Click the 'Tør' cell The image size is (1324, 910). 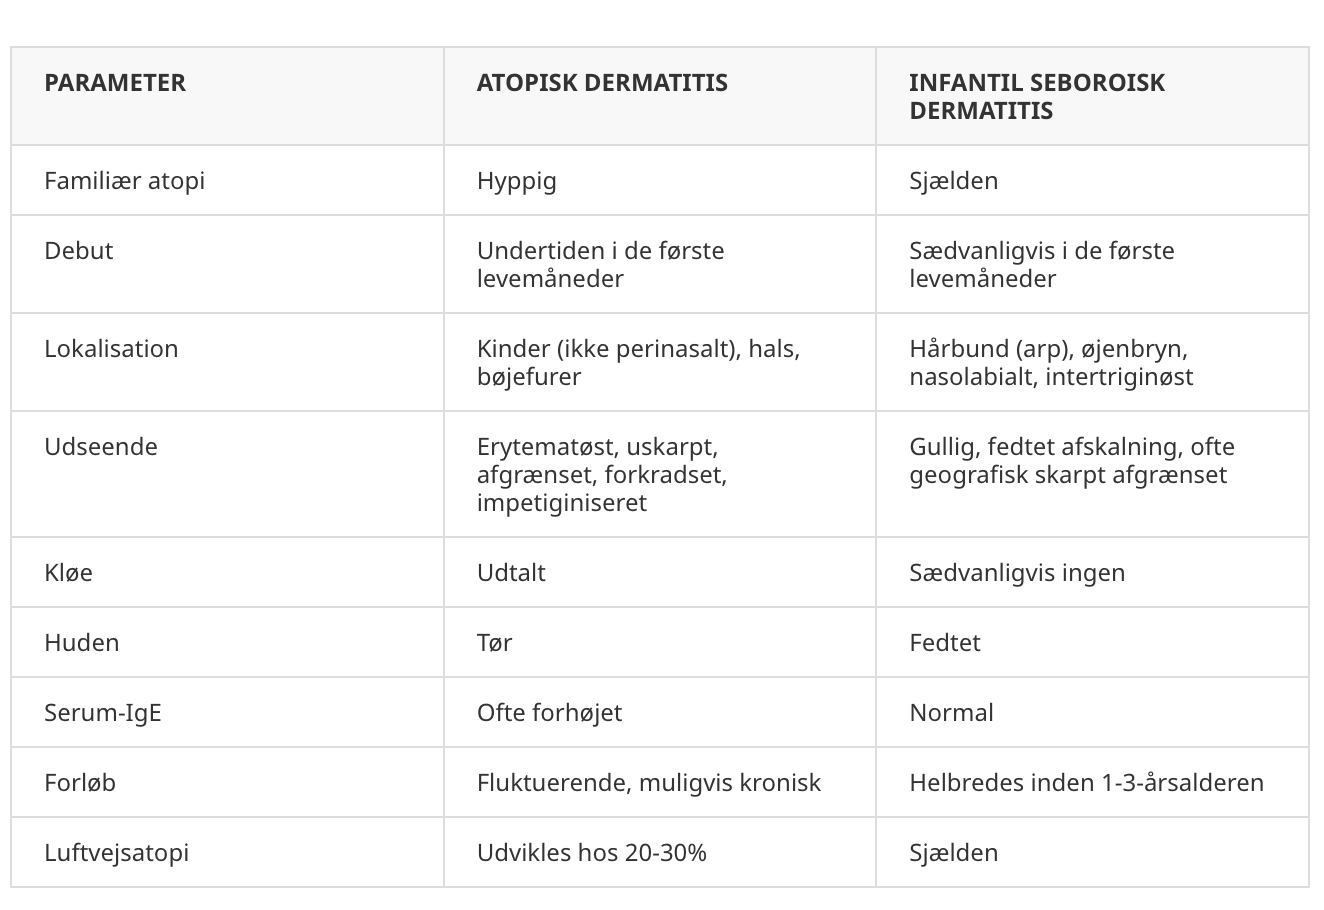pos(494,642)
